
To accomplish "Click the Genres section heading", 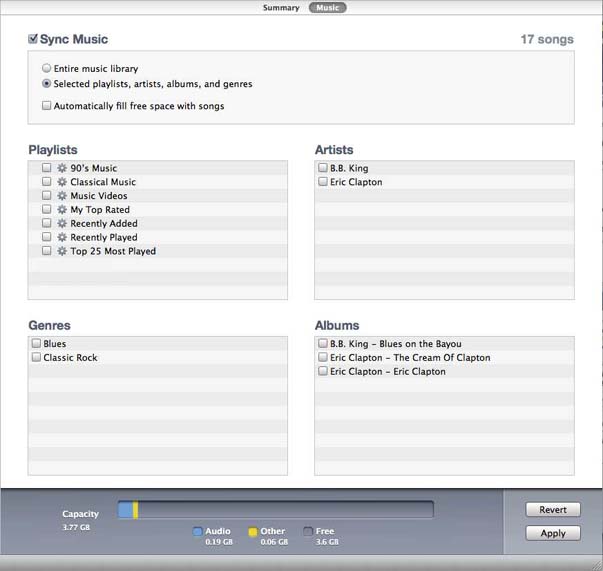I will pyautogui.click(x=50, y=325).
